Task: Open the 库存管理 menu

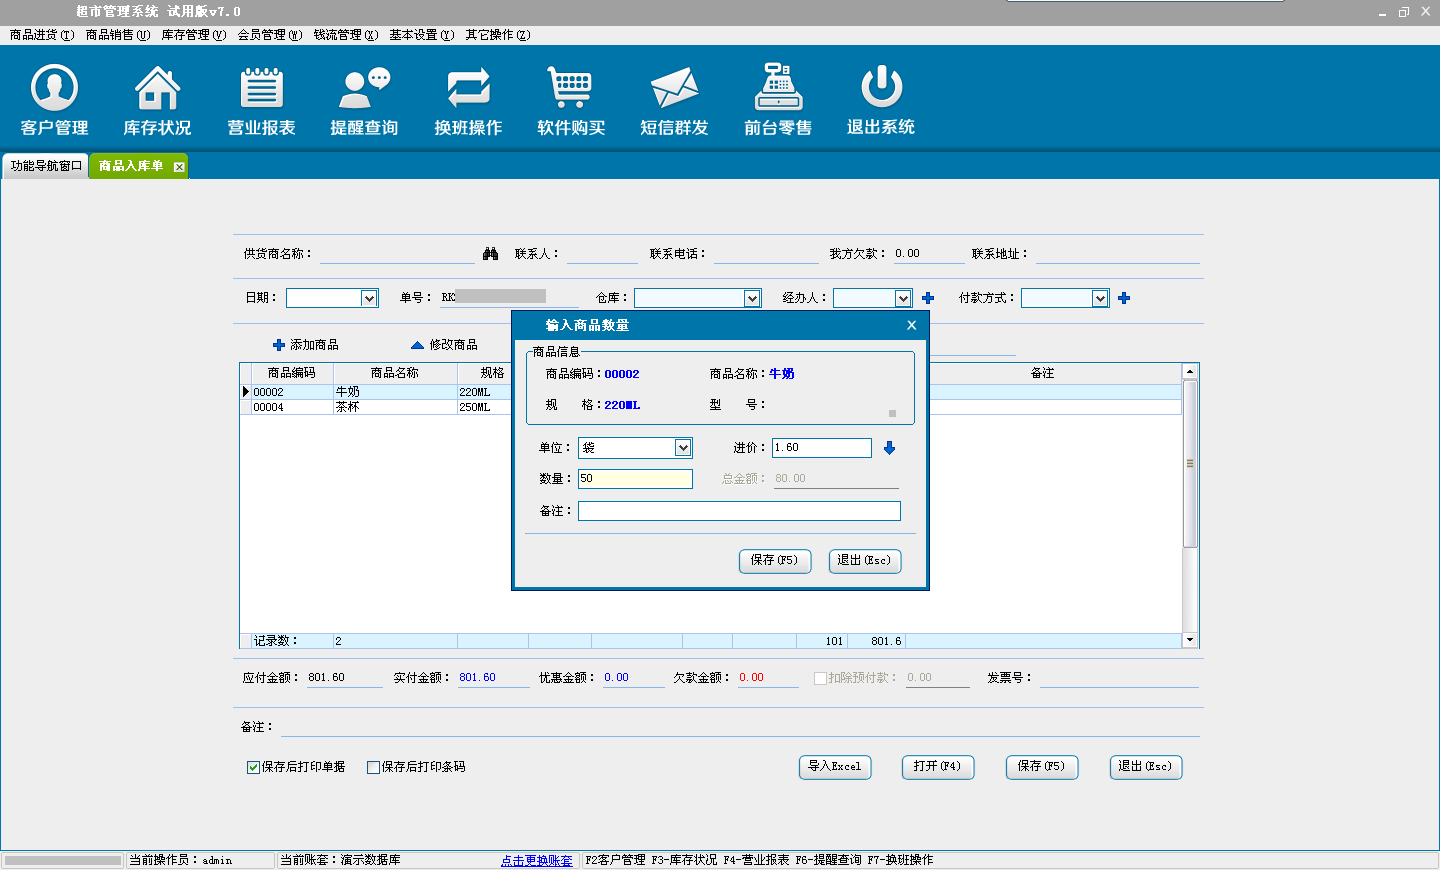Action: [x=193, y=35]
